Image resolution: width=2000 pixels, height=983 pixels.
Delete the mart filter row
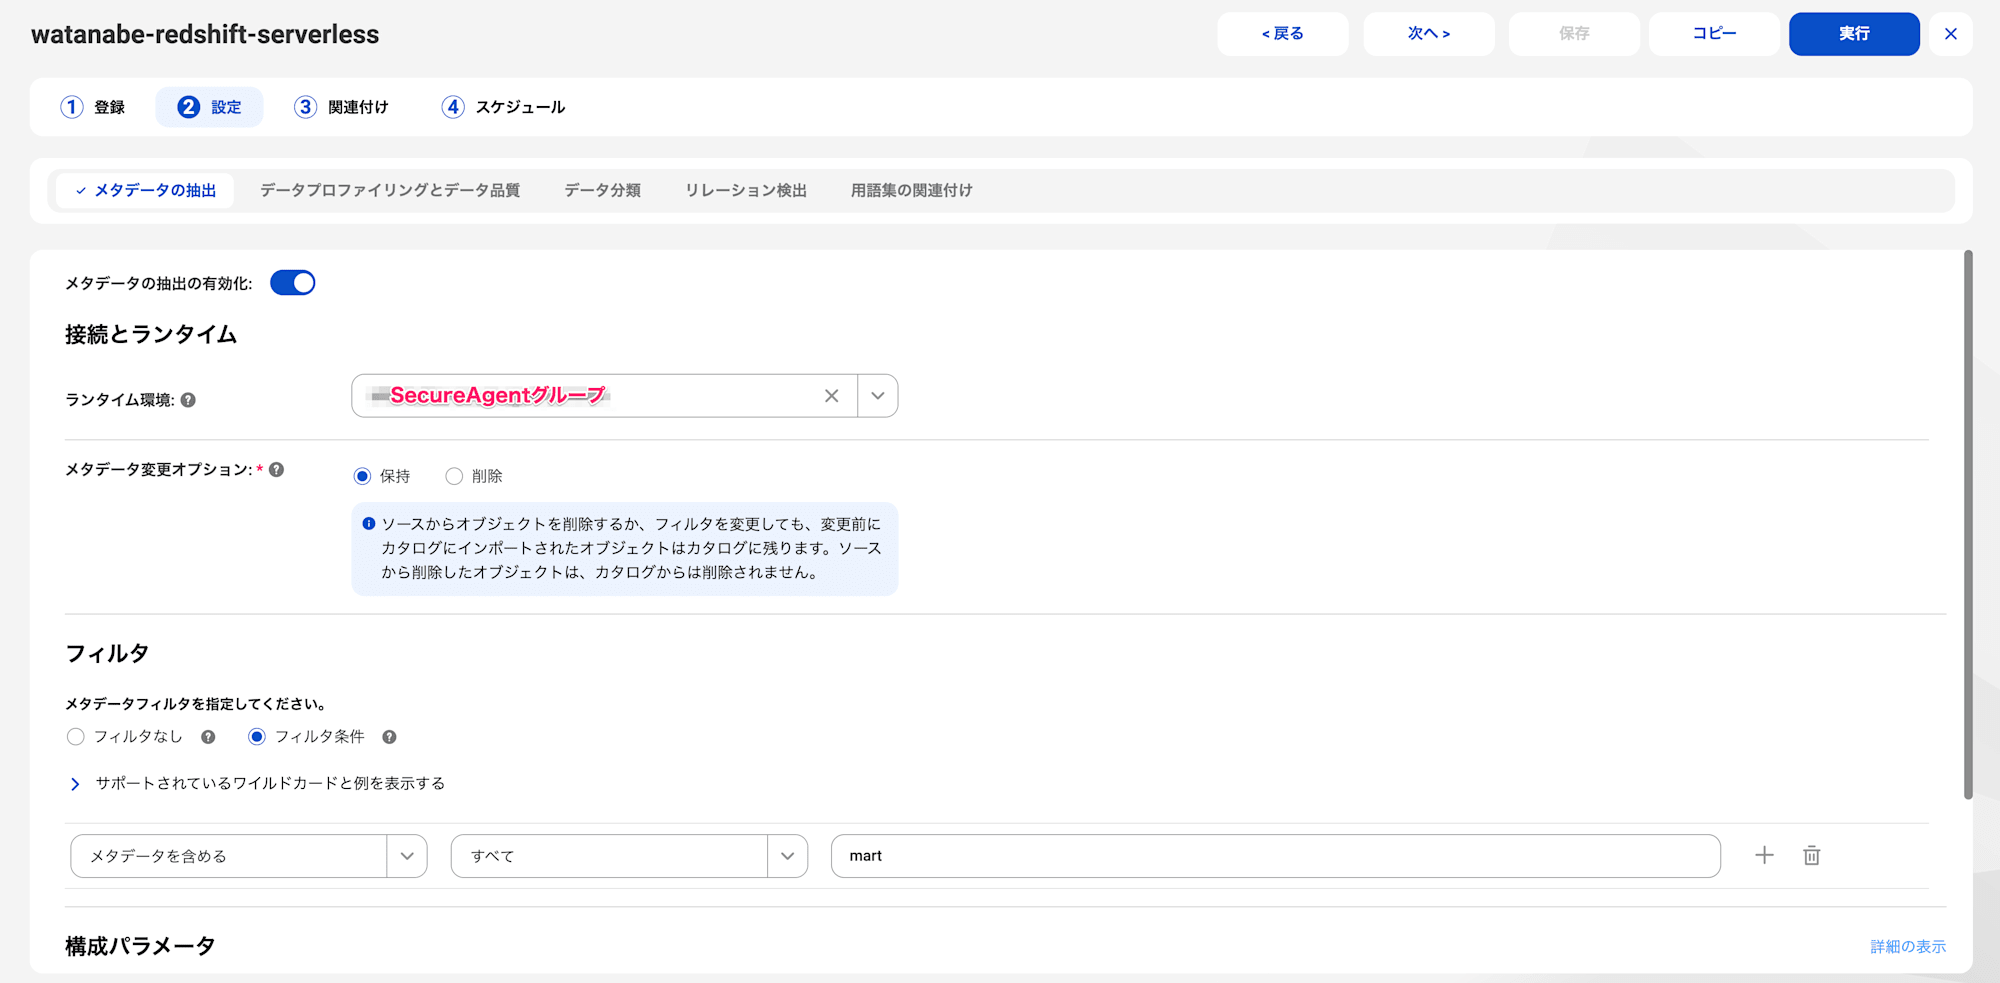[1811, 855]
